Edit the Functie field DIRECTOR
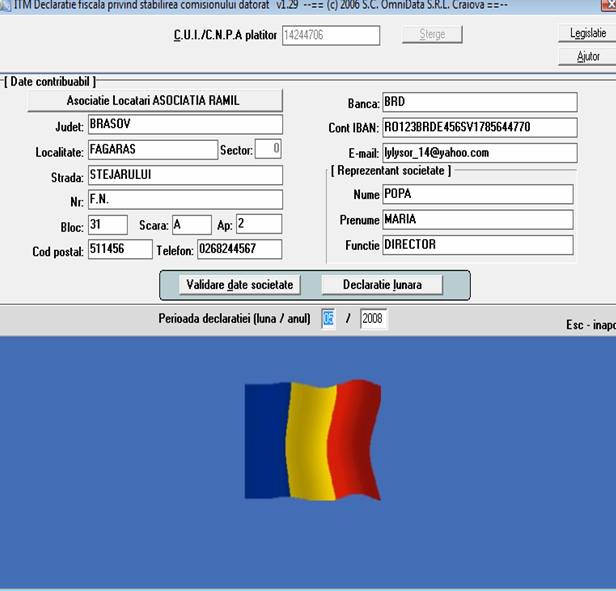The image size is (616, 591). [477, 245]
